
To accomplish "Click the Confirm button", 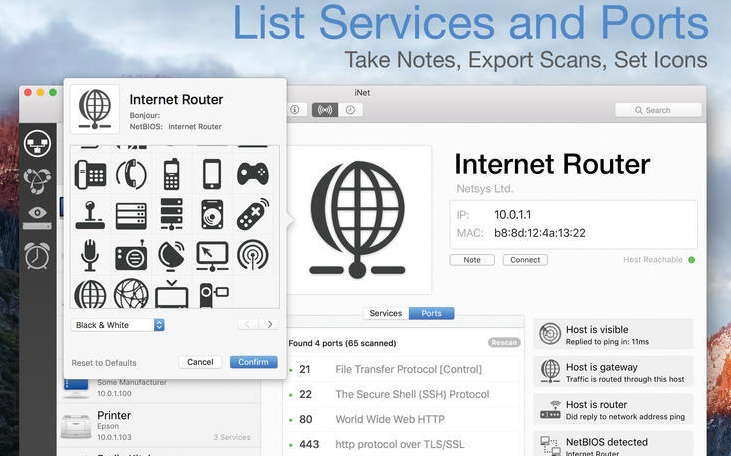I will [x=253, y=362].
